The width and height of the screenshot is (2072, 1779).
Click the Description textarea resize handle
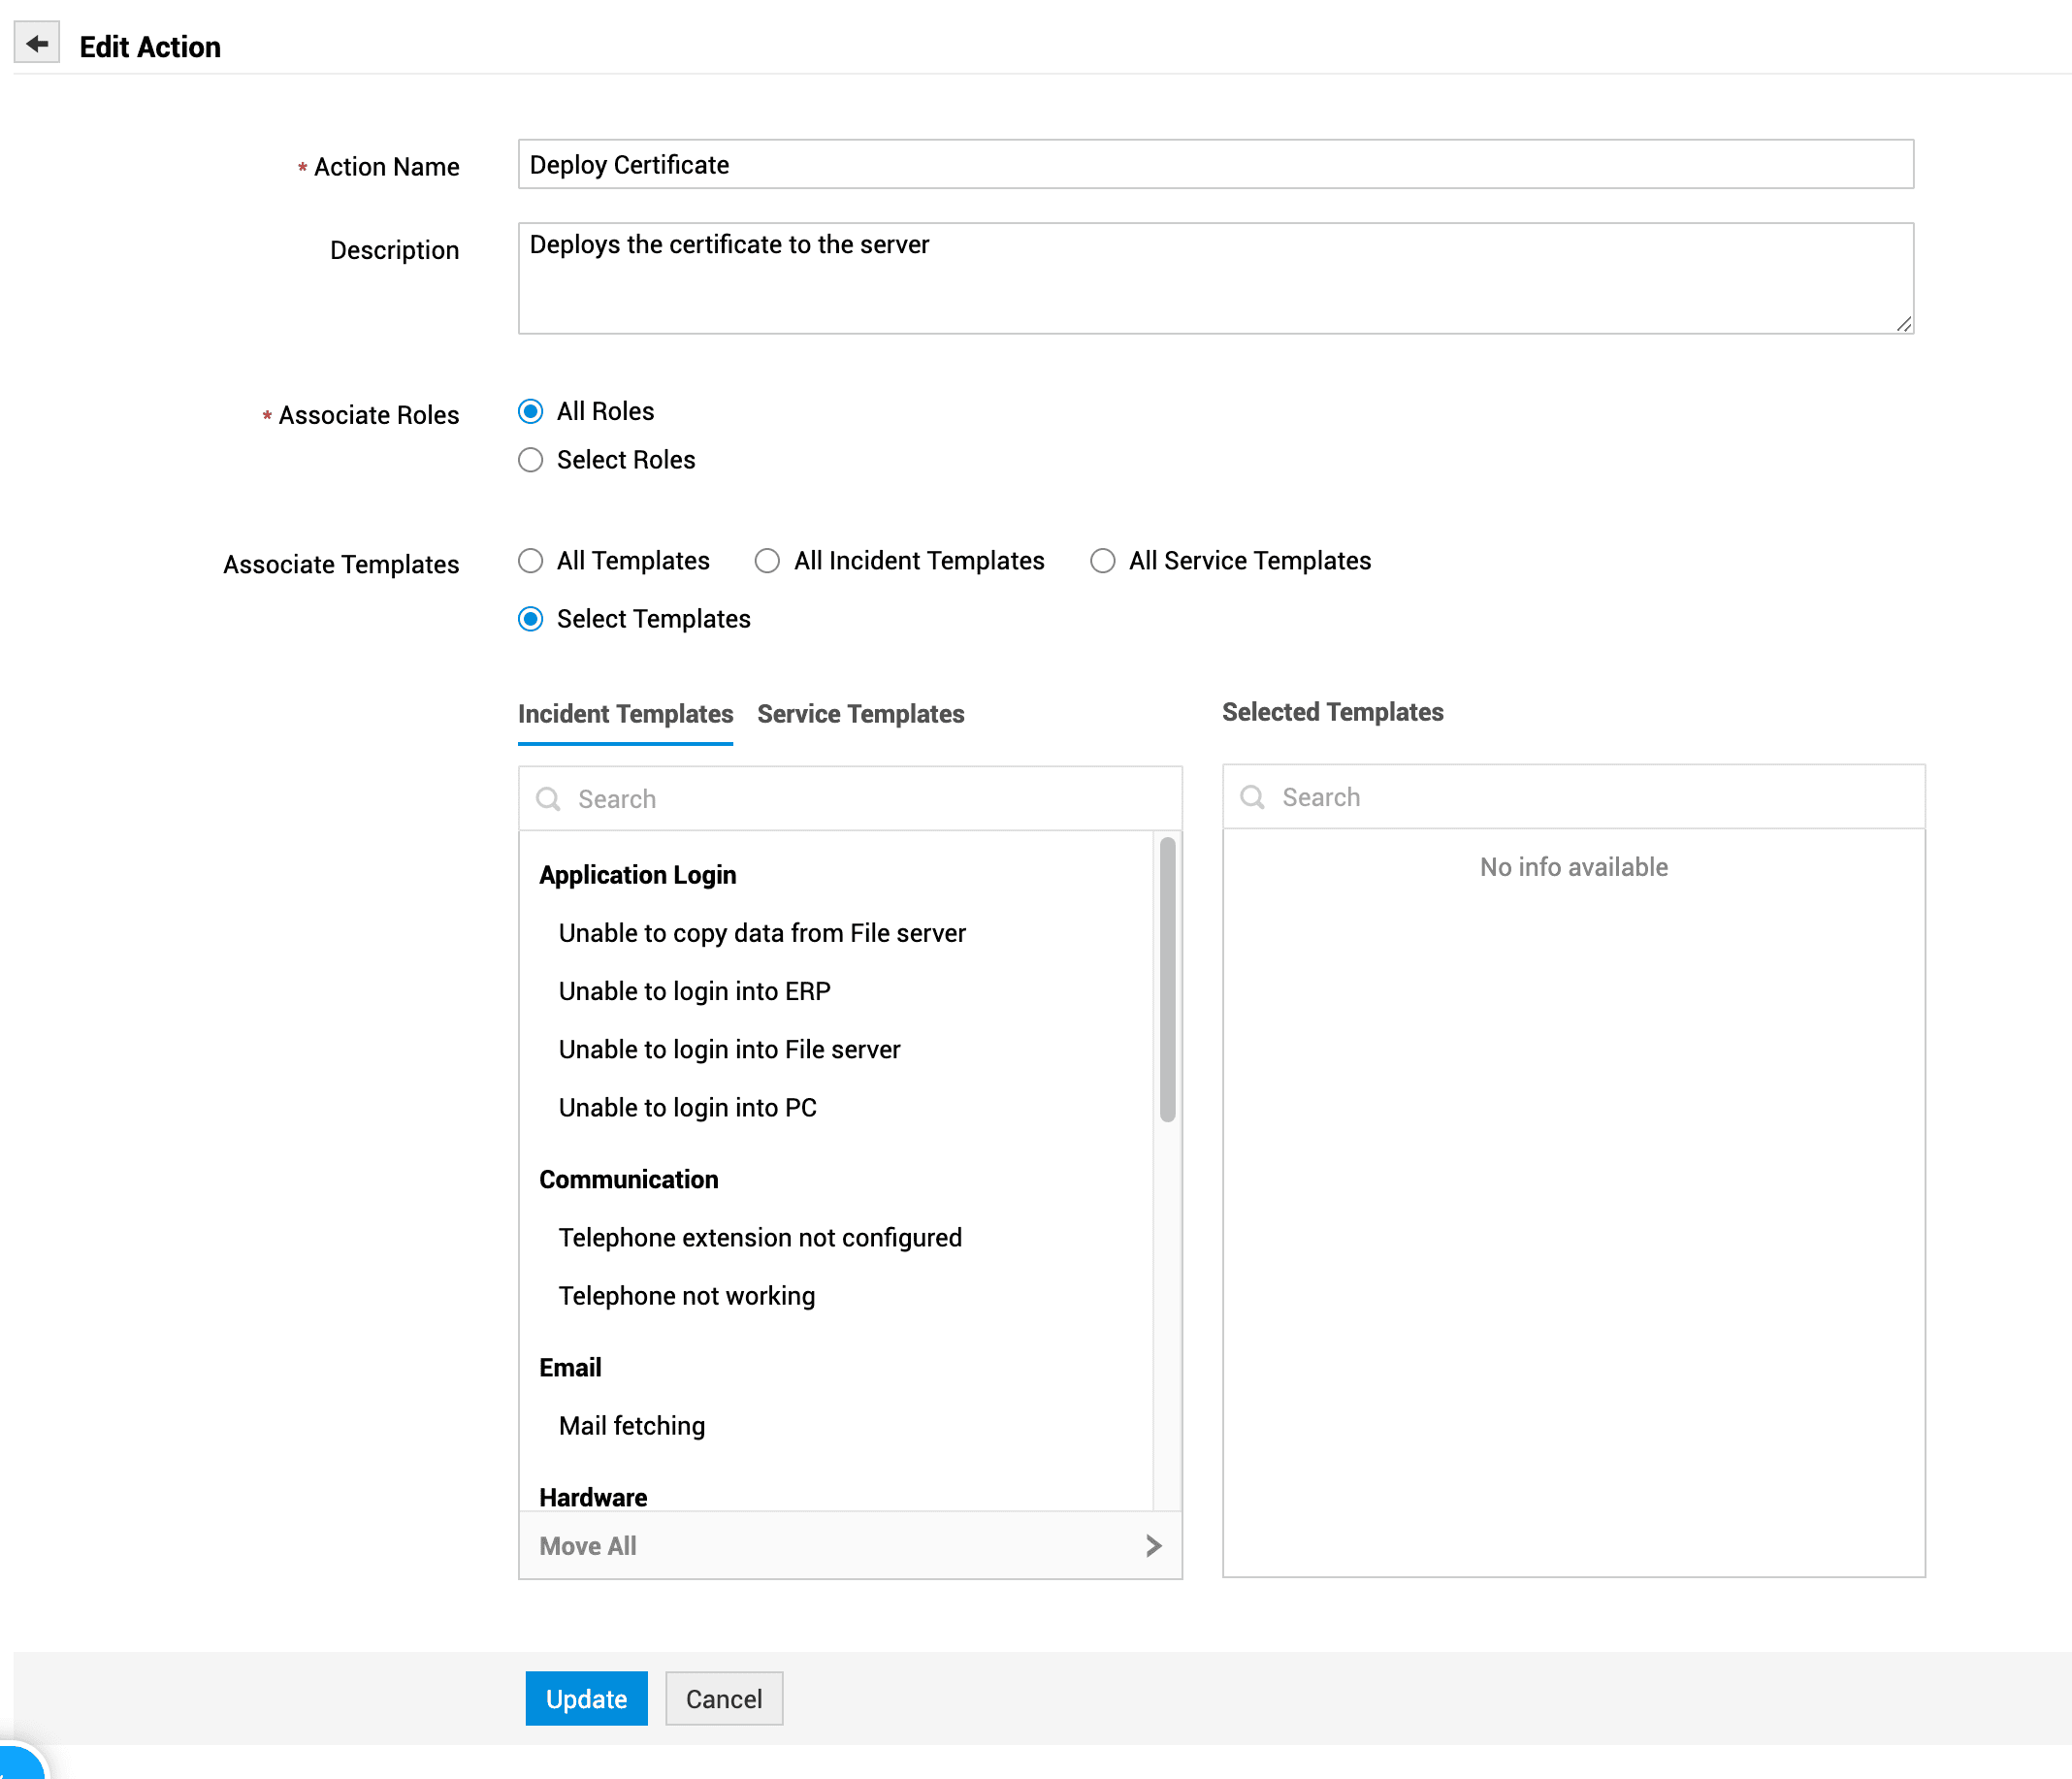click(x=1903, y=324)
